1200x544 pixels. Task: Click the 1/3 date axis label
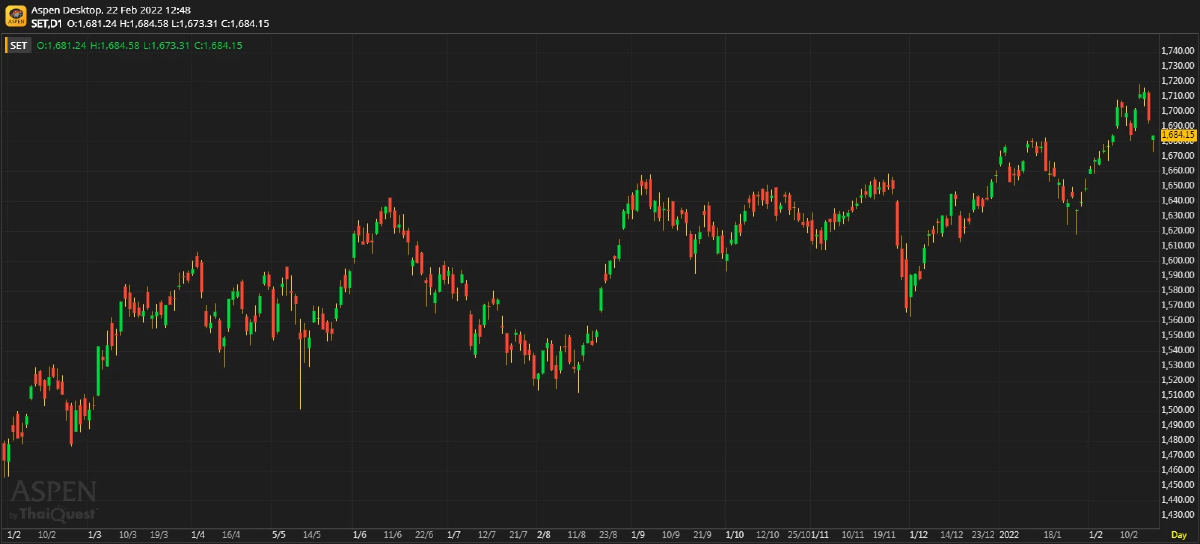[95, 536]
